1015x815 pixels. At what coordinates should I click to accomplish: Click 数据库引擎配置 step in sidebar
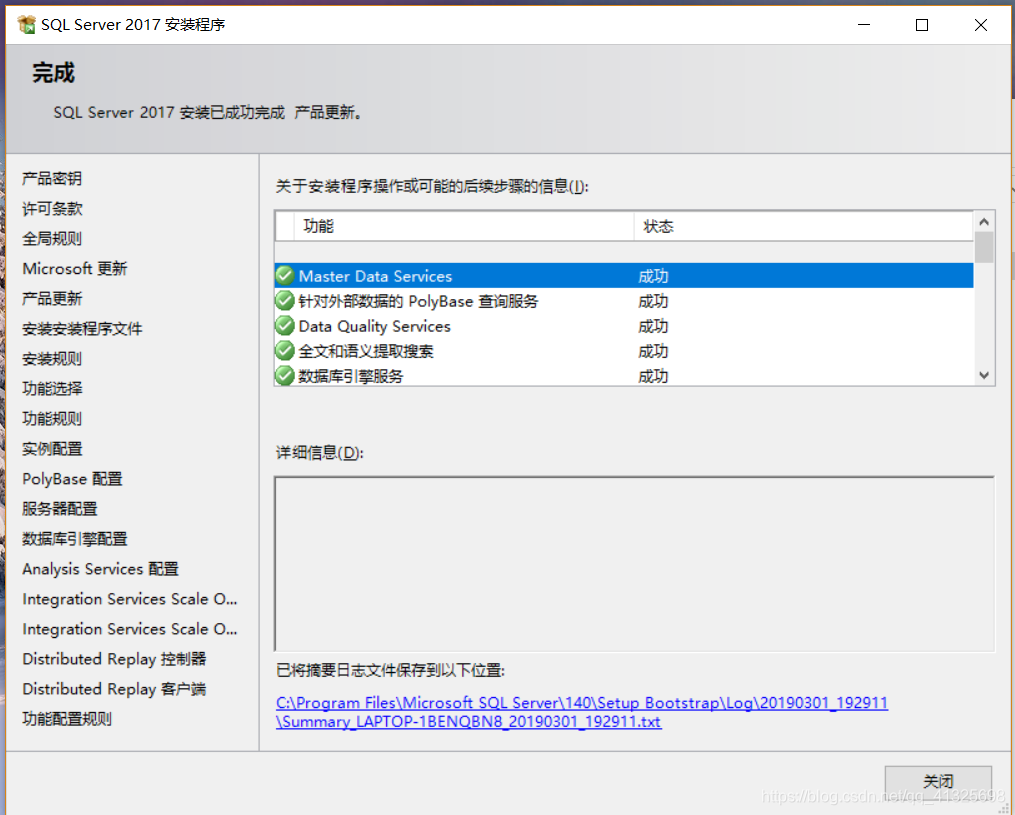click(x=74, y=539)
